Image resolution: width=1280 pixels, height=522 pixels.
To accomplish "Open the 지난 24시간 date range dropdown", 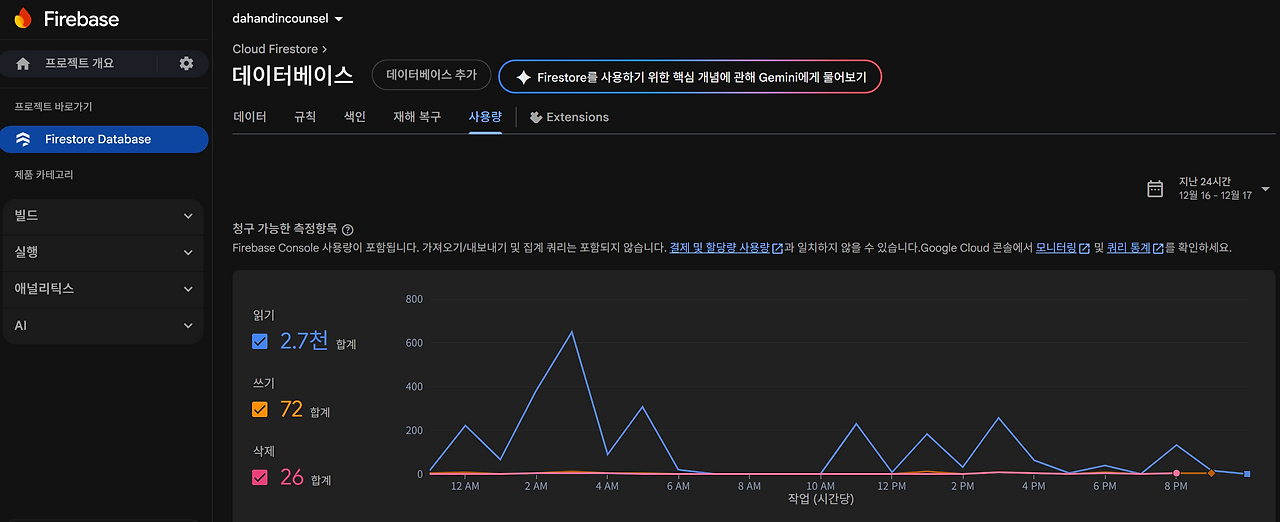I will point(1208,188).
